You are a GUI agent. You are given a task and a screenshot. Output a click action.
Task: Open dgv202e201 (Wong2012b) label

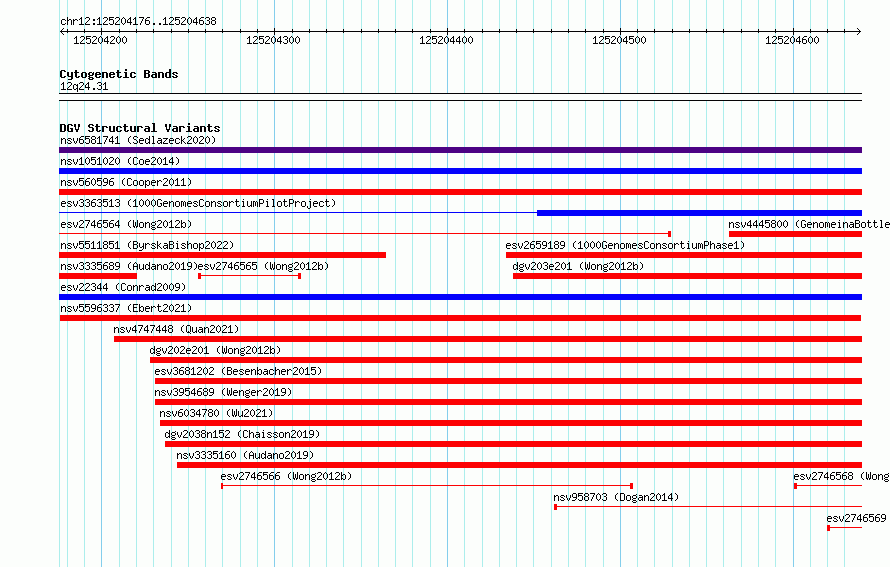coord(215,350)
